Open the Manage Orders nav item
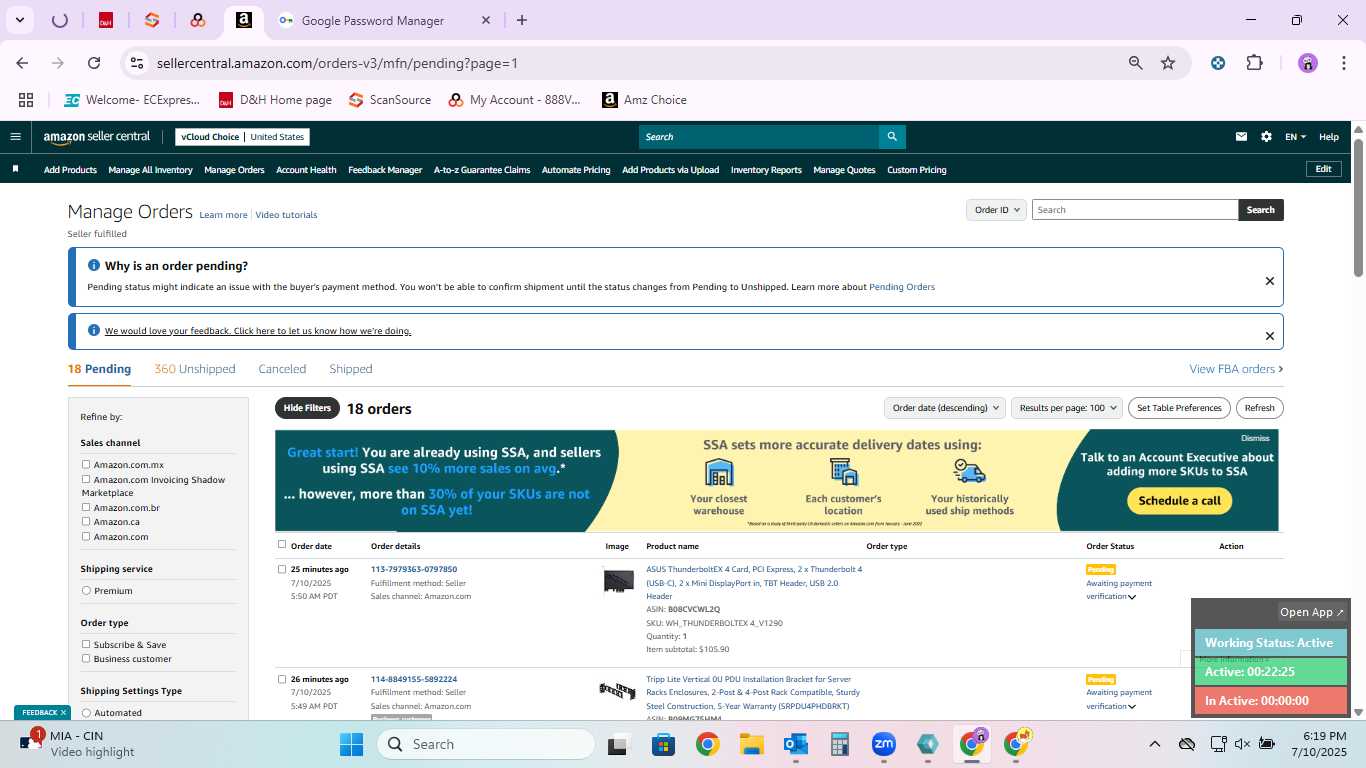 (234, 170)
